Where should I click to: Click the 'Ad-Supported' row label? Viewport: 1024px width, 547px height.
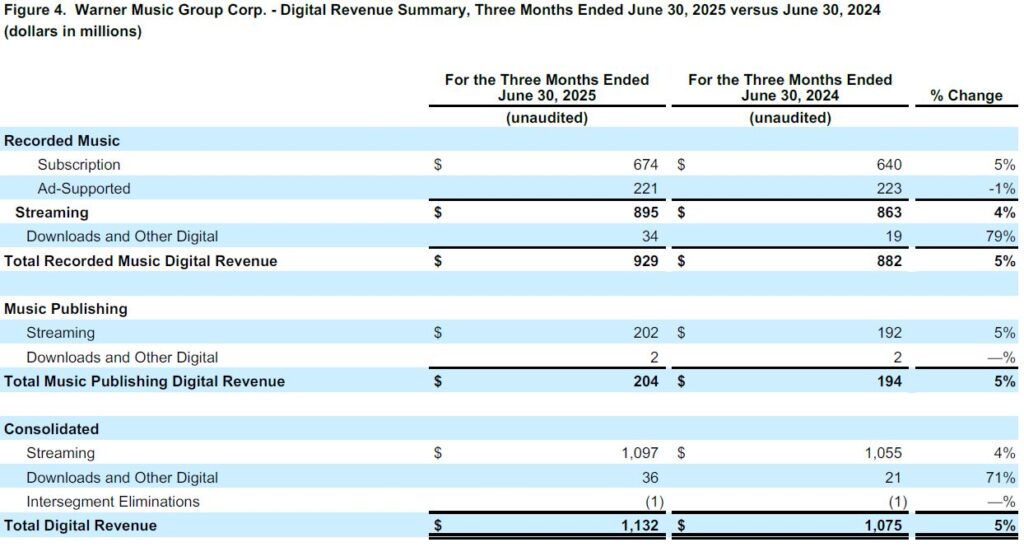tap(84, 189)
